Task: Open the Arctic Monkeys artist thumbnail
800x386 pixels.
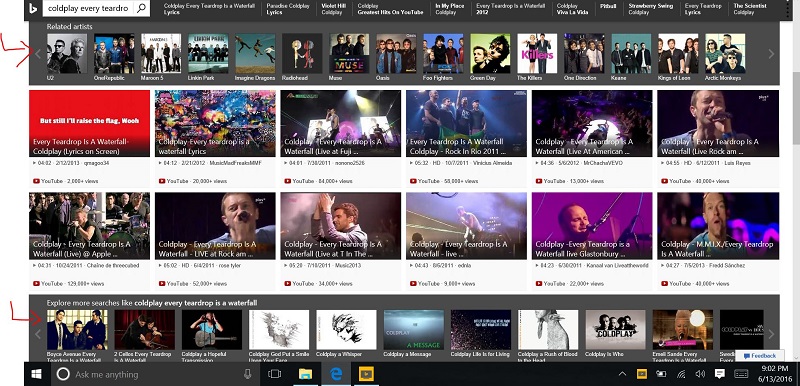Action: (725, 54)
